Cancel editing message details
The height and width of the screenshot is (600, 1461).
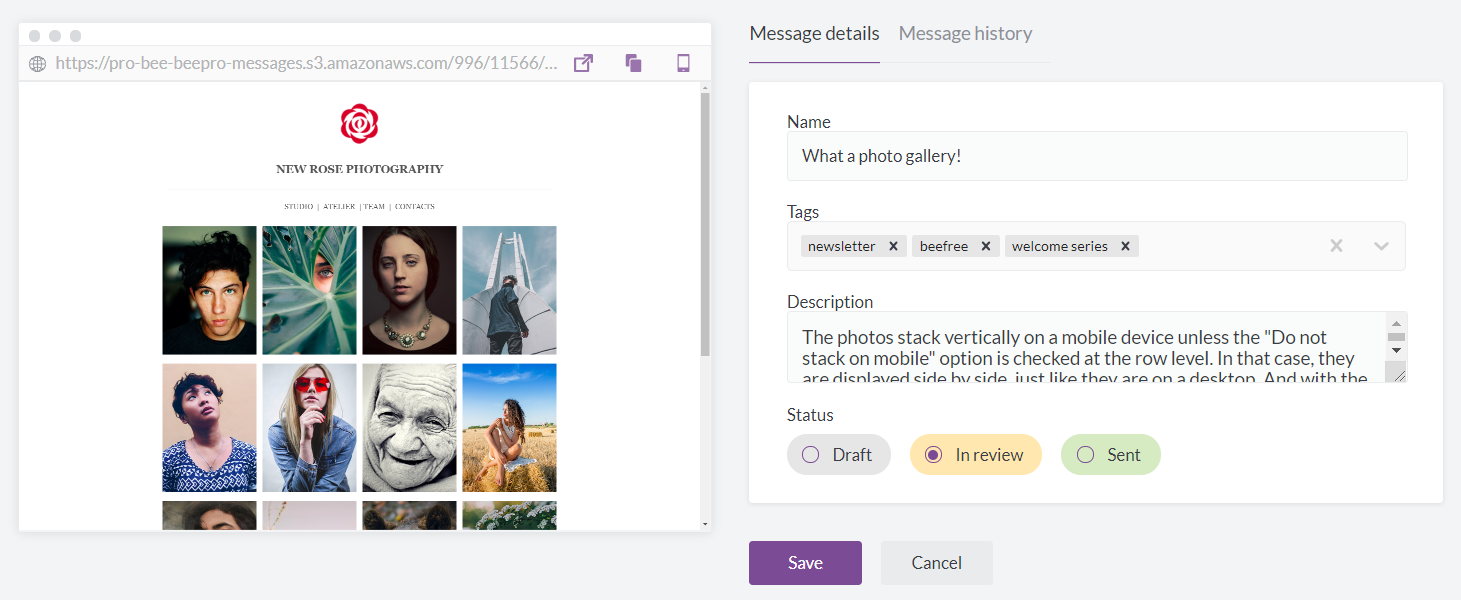pyautogui.click(x=937, y=563)
